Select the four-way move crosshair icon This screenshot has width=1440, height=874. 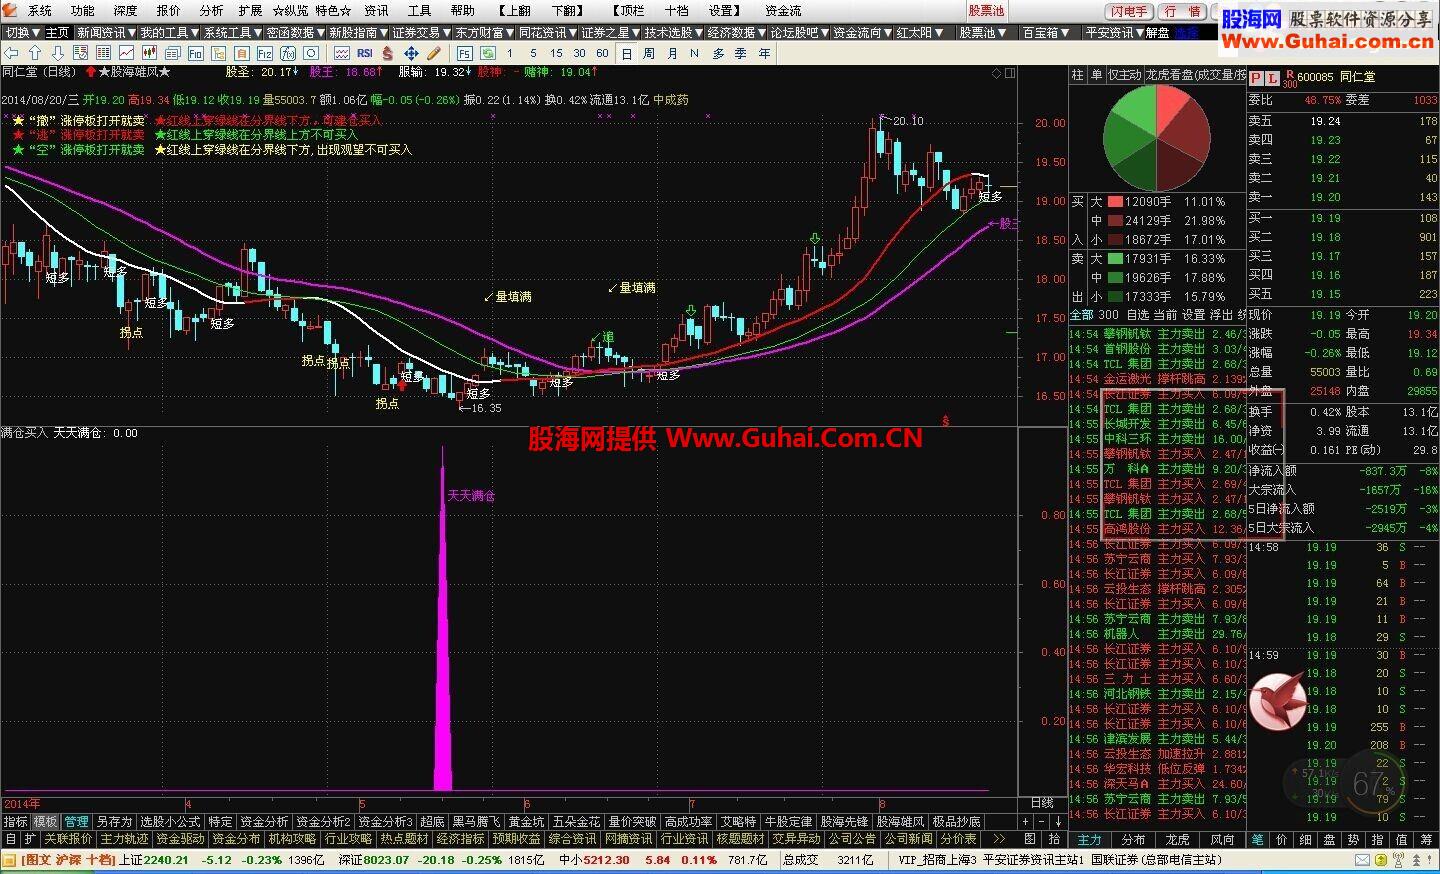pyautogui.click(x=412, y=52)
